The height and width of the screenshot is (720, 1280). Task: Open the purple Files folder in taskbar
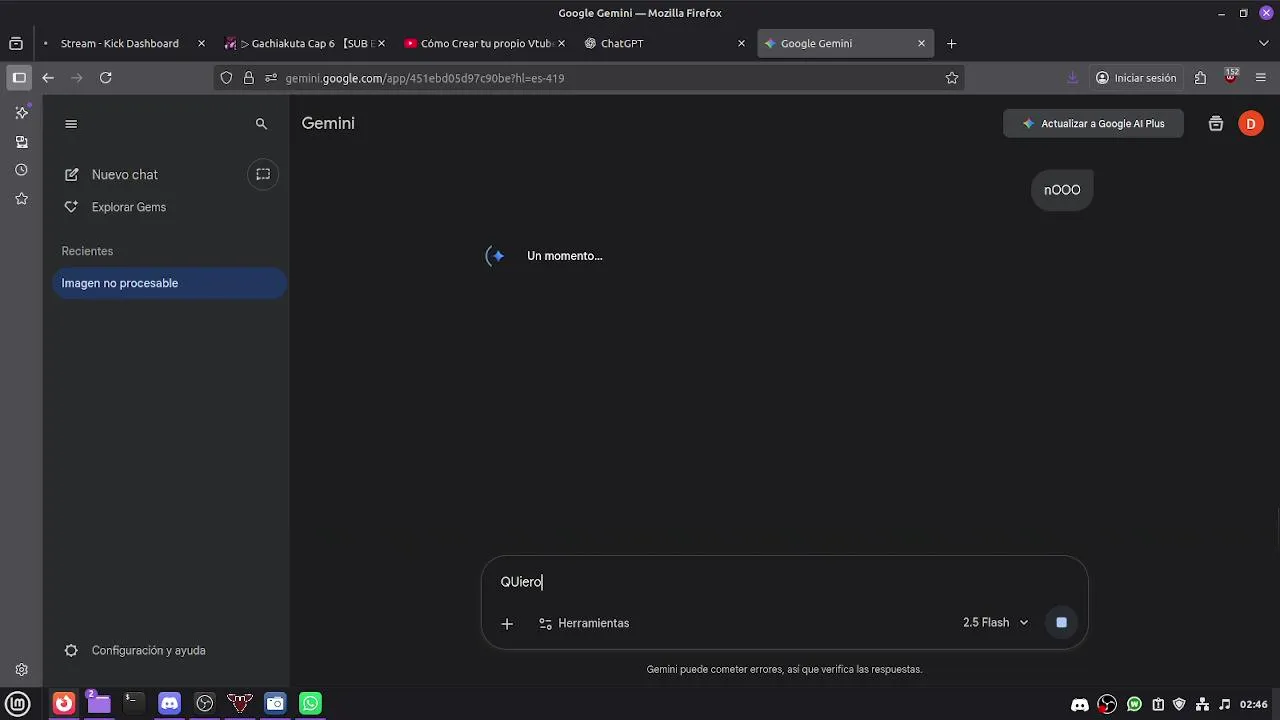point(98,703)
